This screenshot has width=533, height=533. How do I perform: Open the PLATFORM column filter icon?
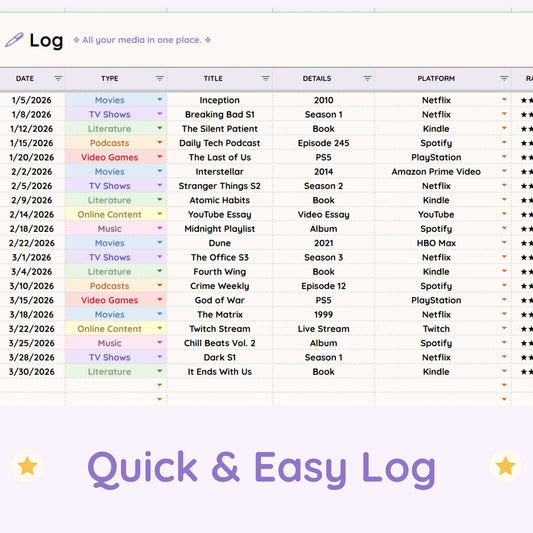click(x=504, y=79)
